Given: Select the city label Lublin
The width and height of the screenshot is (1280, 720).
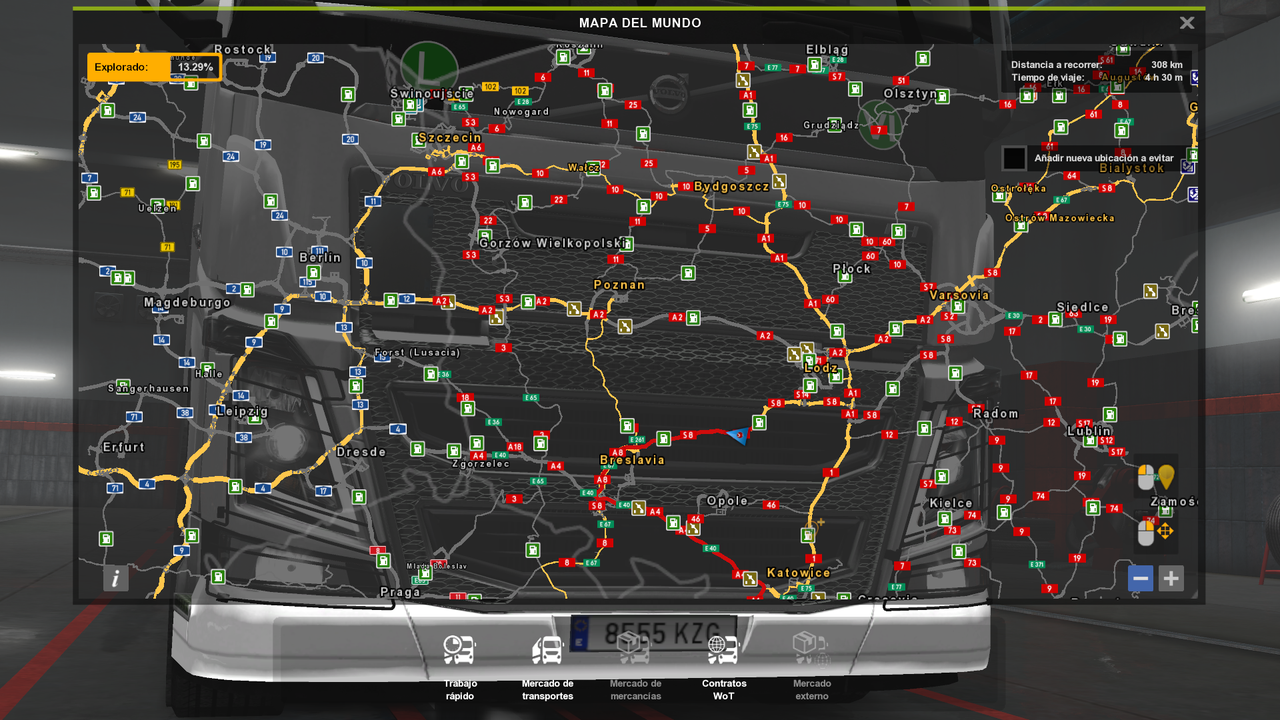Looking at the screenshot, I should click(x=1089, y=431).
